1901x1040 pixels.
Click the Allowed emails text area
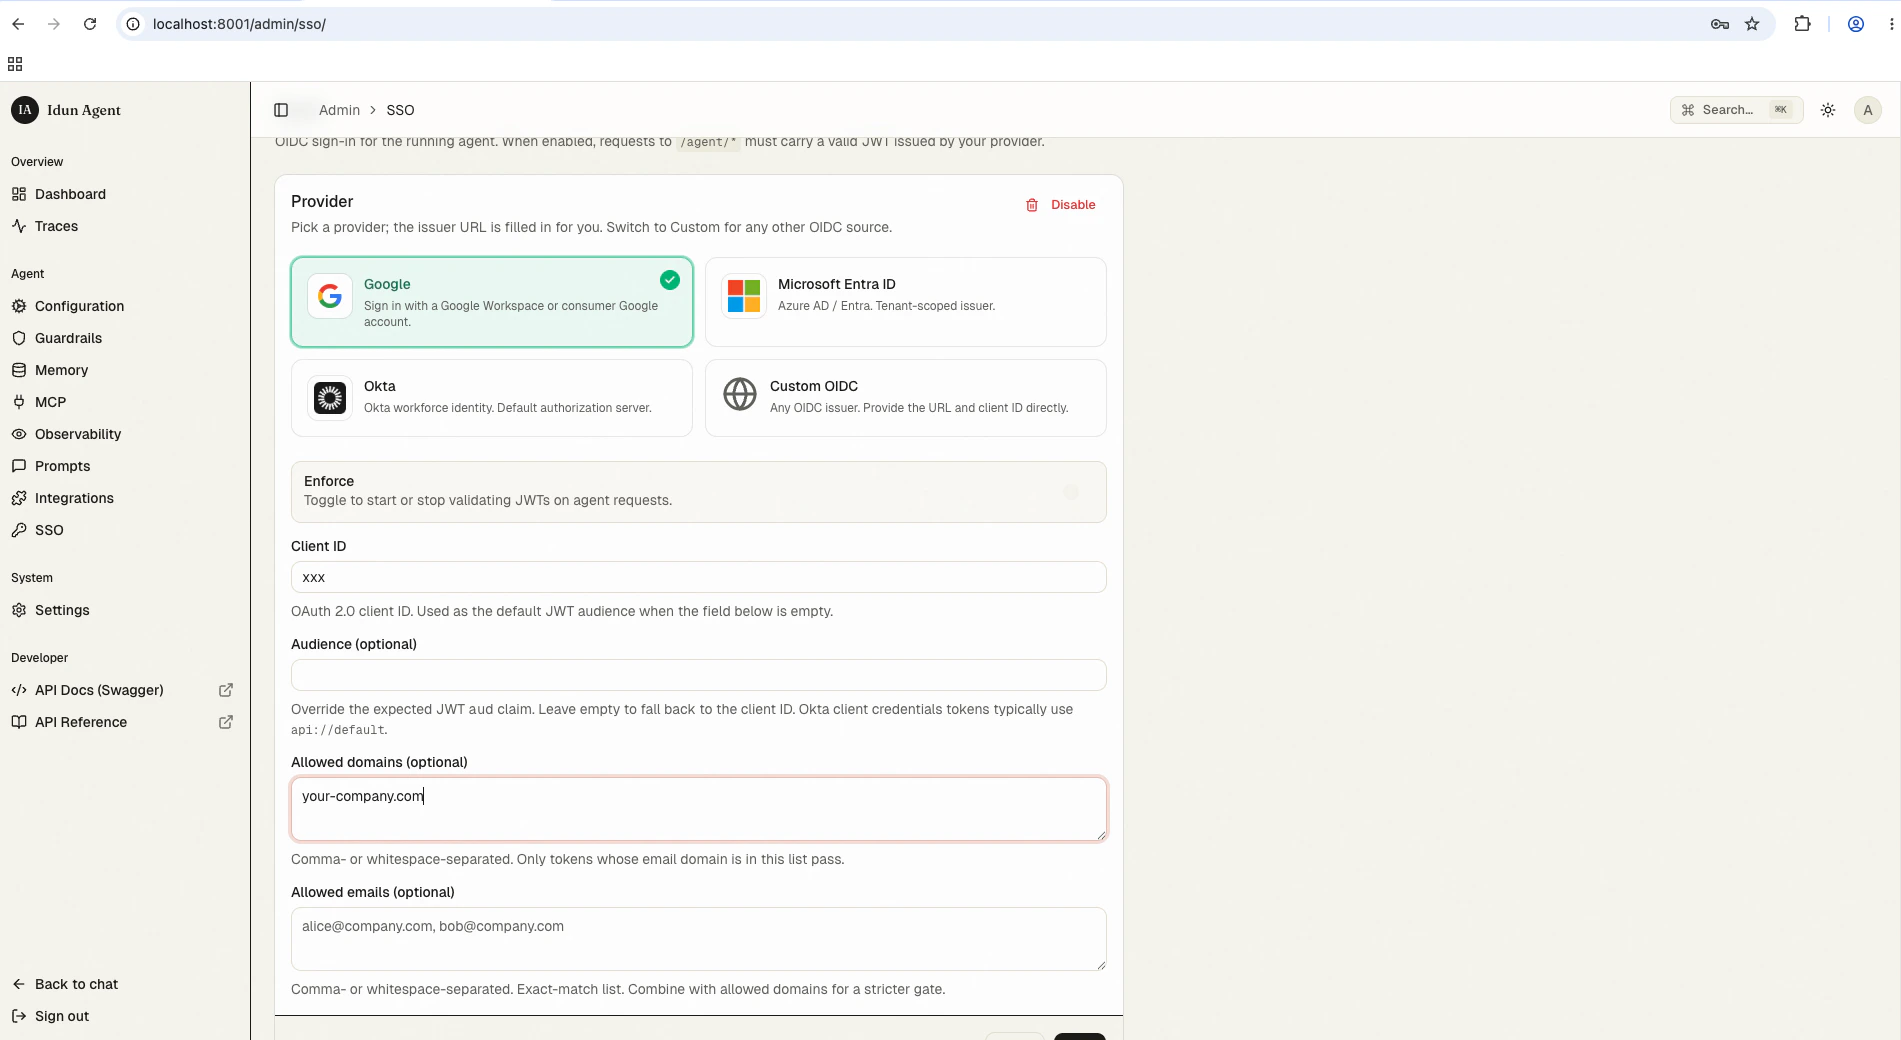coord(699,939)
